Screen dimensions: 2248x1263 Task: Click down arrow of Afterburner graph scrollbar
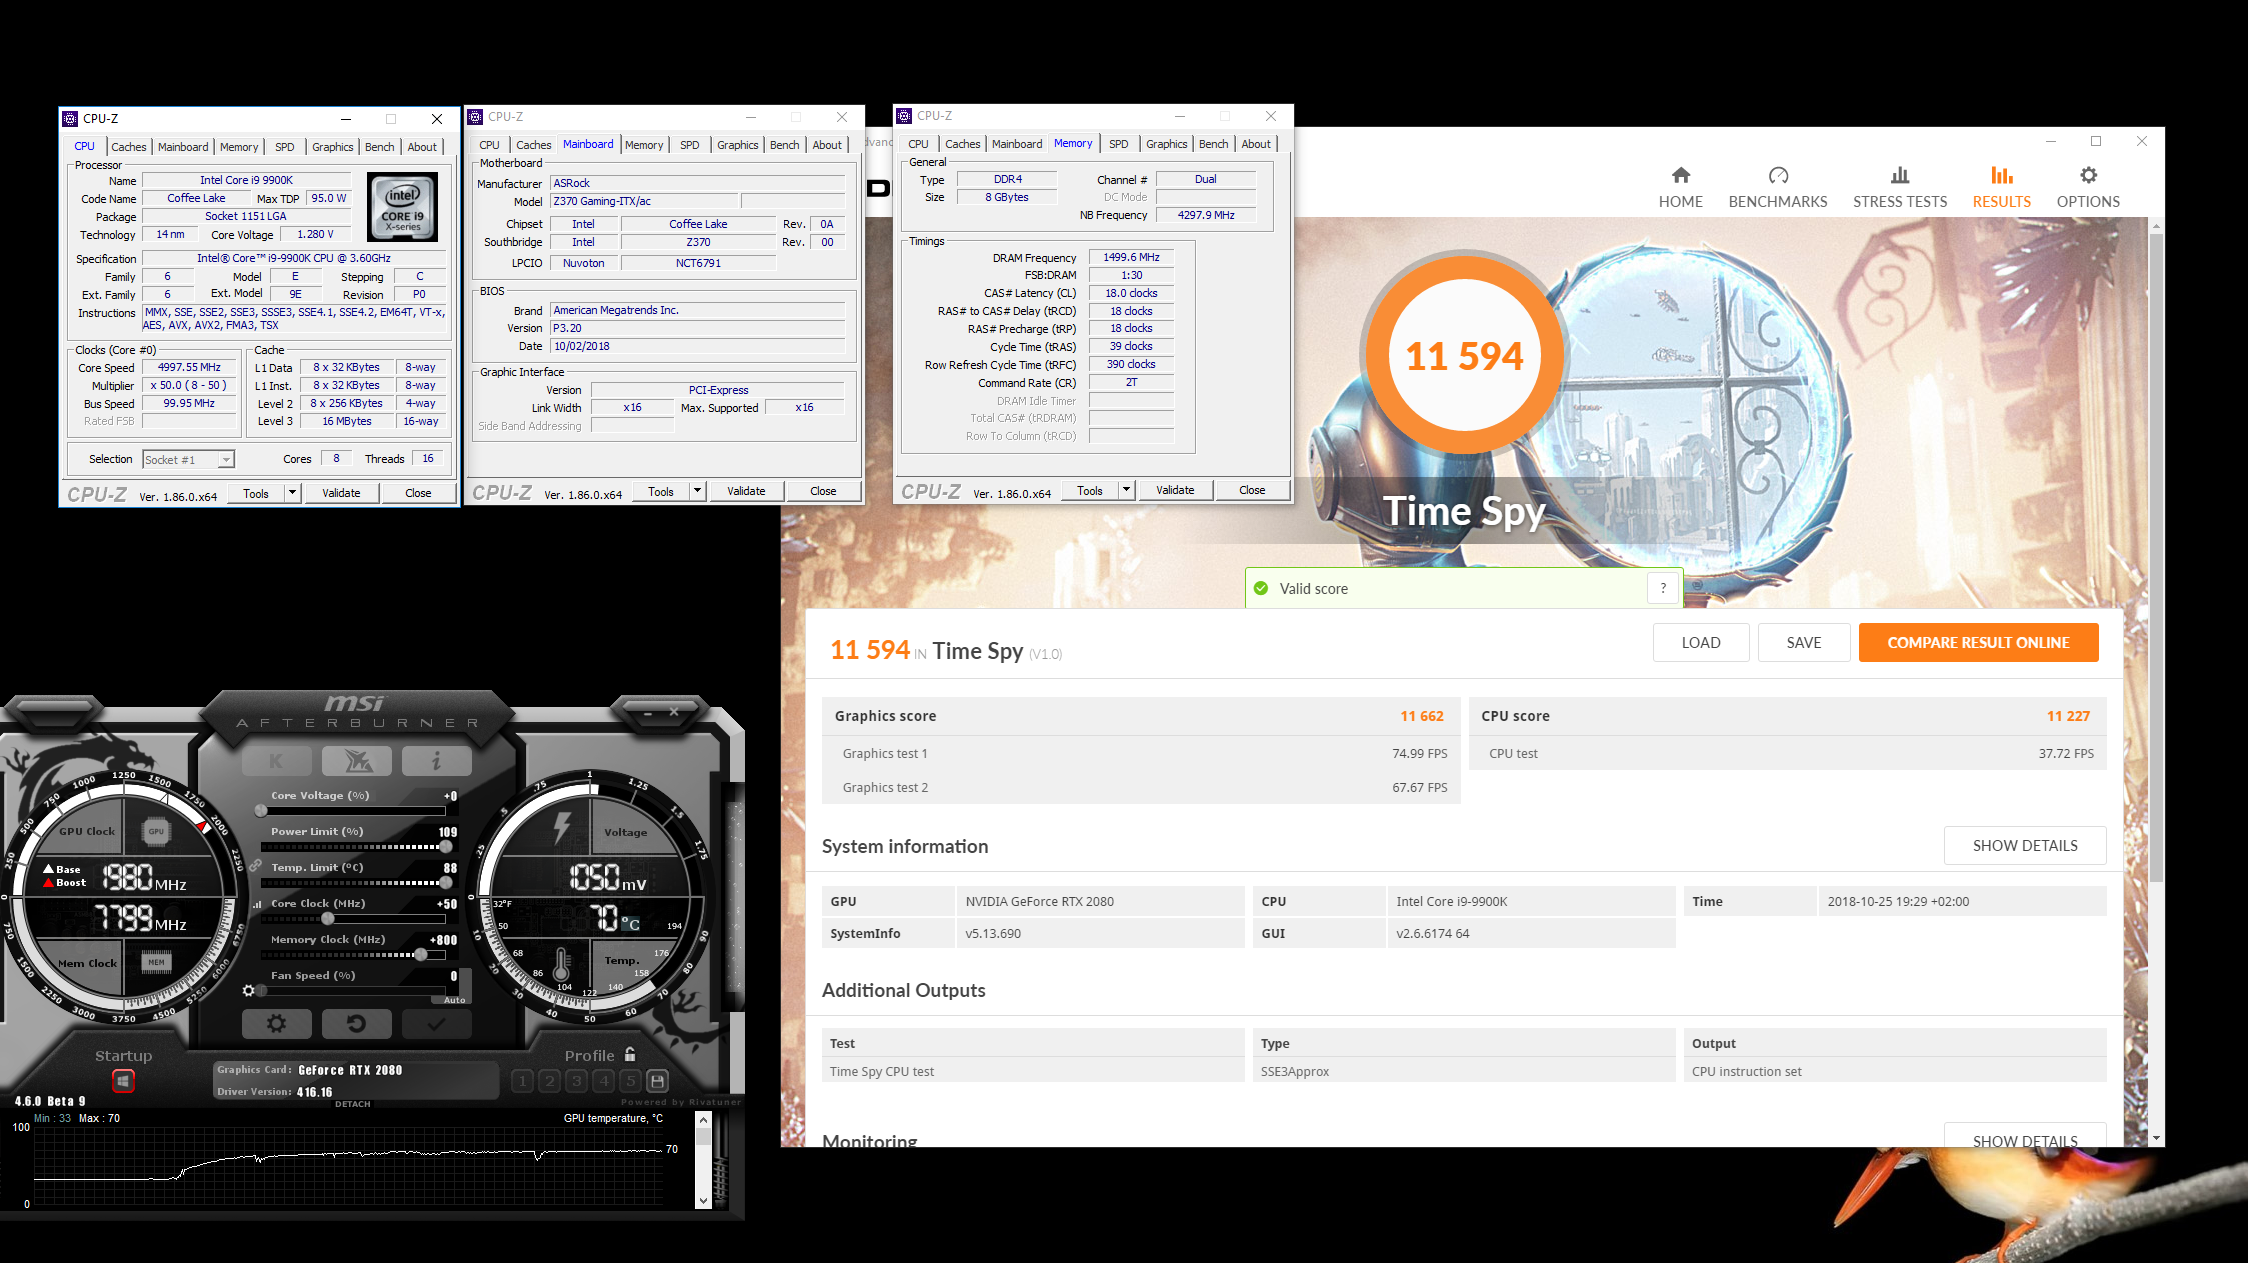tap(703, 1200)
